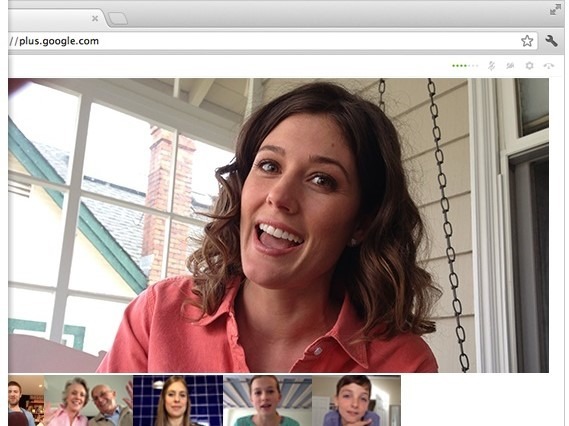Open the Chrome wrench menu
This screenshot has height=426, width=569.
[x=551, y=41]
